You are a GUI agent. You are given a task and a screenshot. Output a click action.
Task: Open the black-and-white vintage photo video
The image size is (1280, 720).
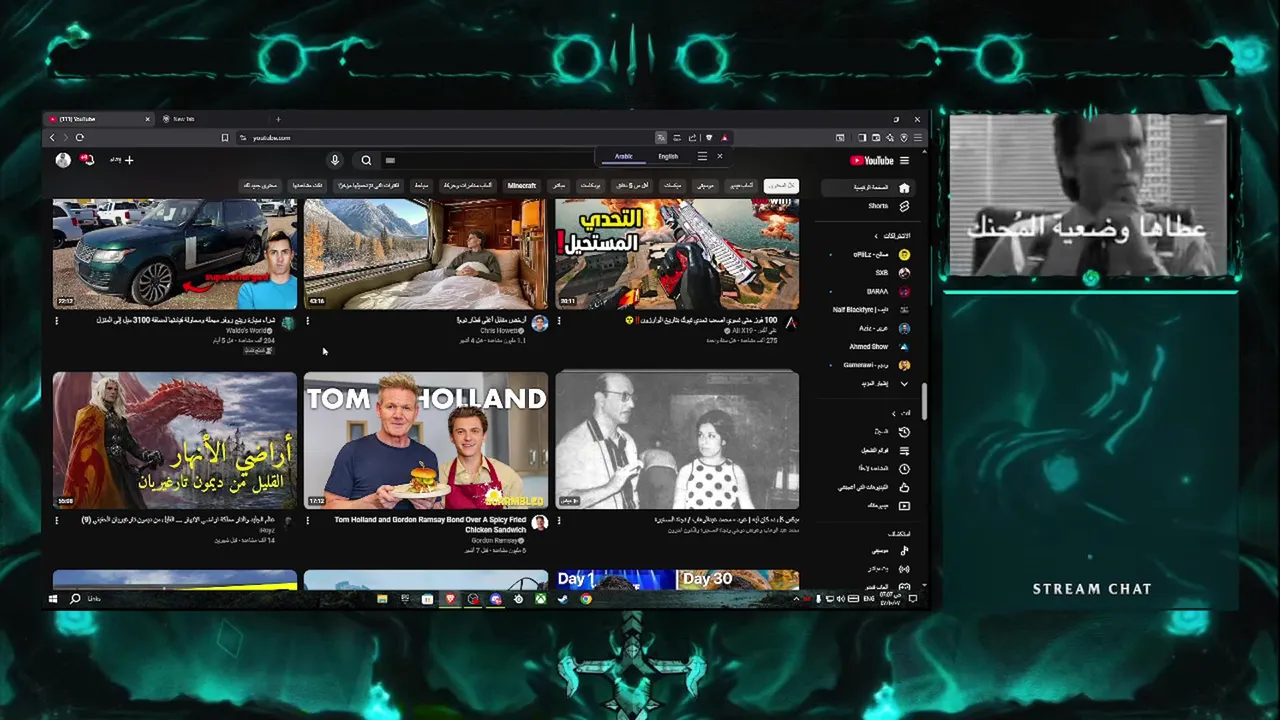(x=677, y=440)
